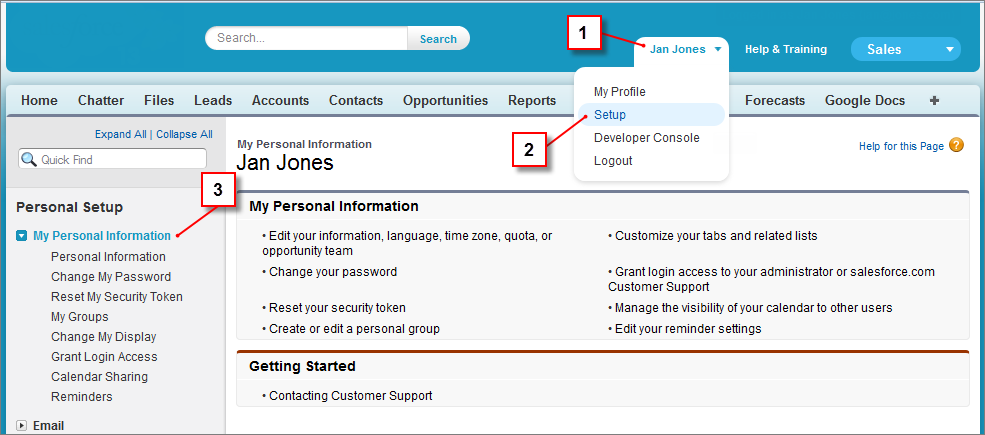Go to the Accounts tab
This screenshot has height=435, width=985.
click(x=280, y=100)
